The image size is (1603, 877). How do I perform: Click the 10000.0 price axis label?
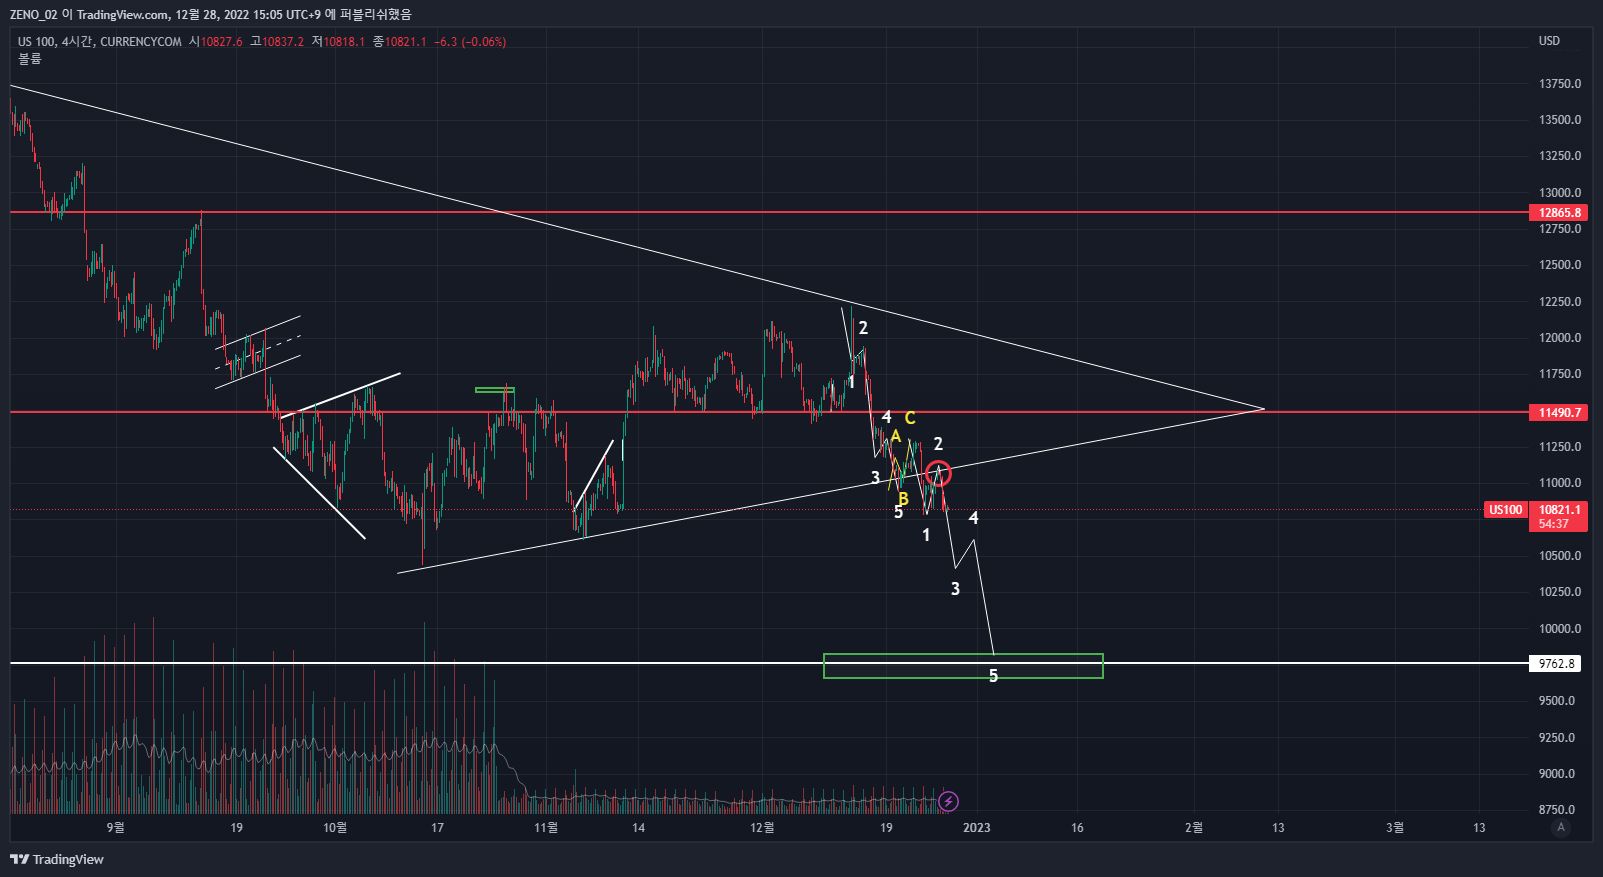1560,629
